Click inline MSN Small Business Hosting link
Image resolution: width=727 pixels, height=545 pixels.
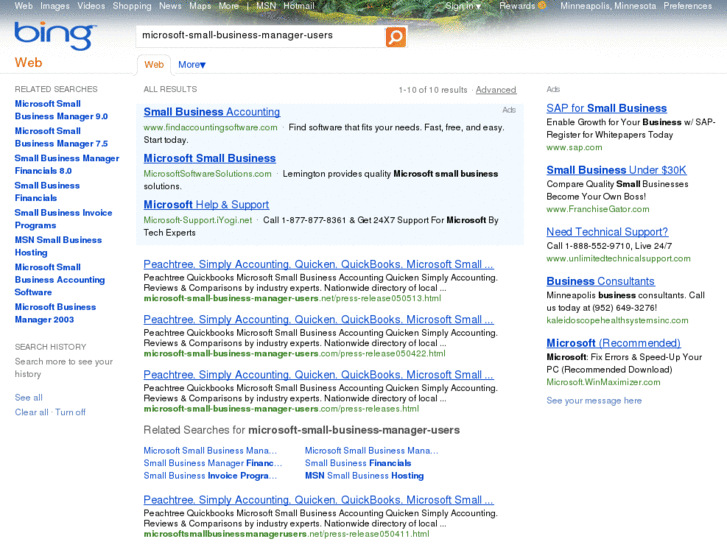[x=364, y=475]
